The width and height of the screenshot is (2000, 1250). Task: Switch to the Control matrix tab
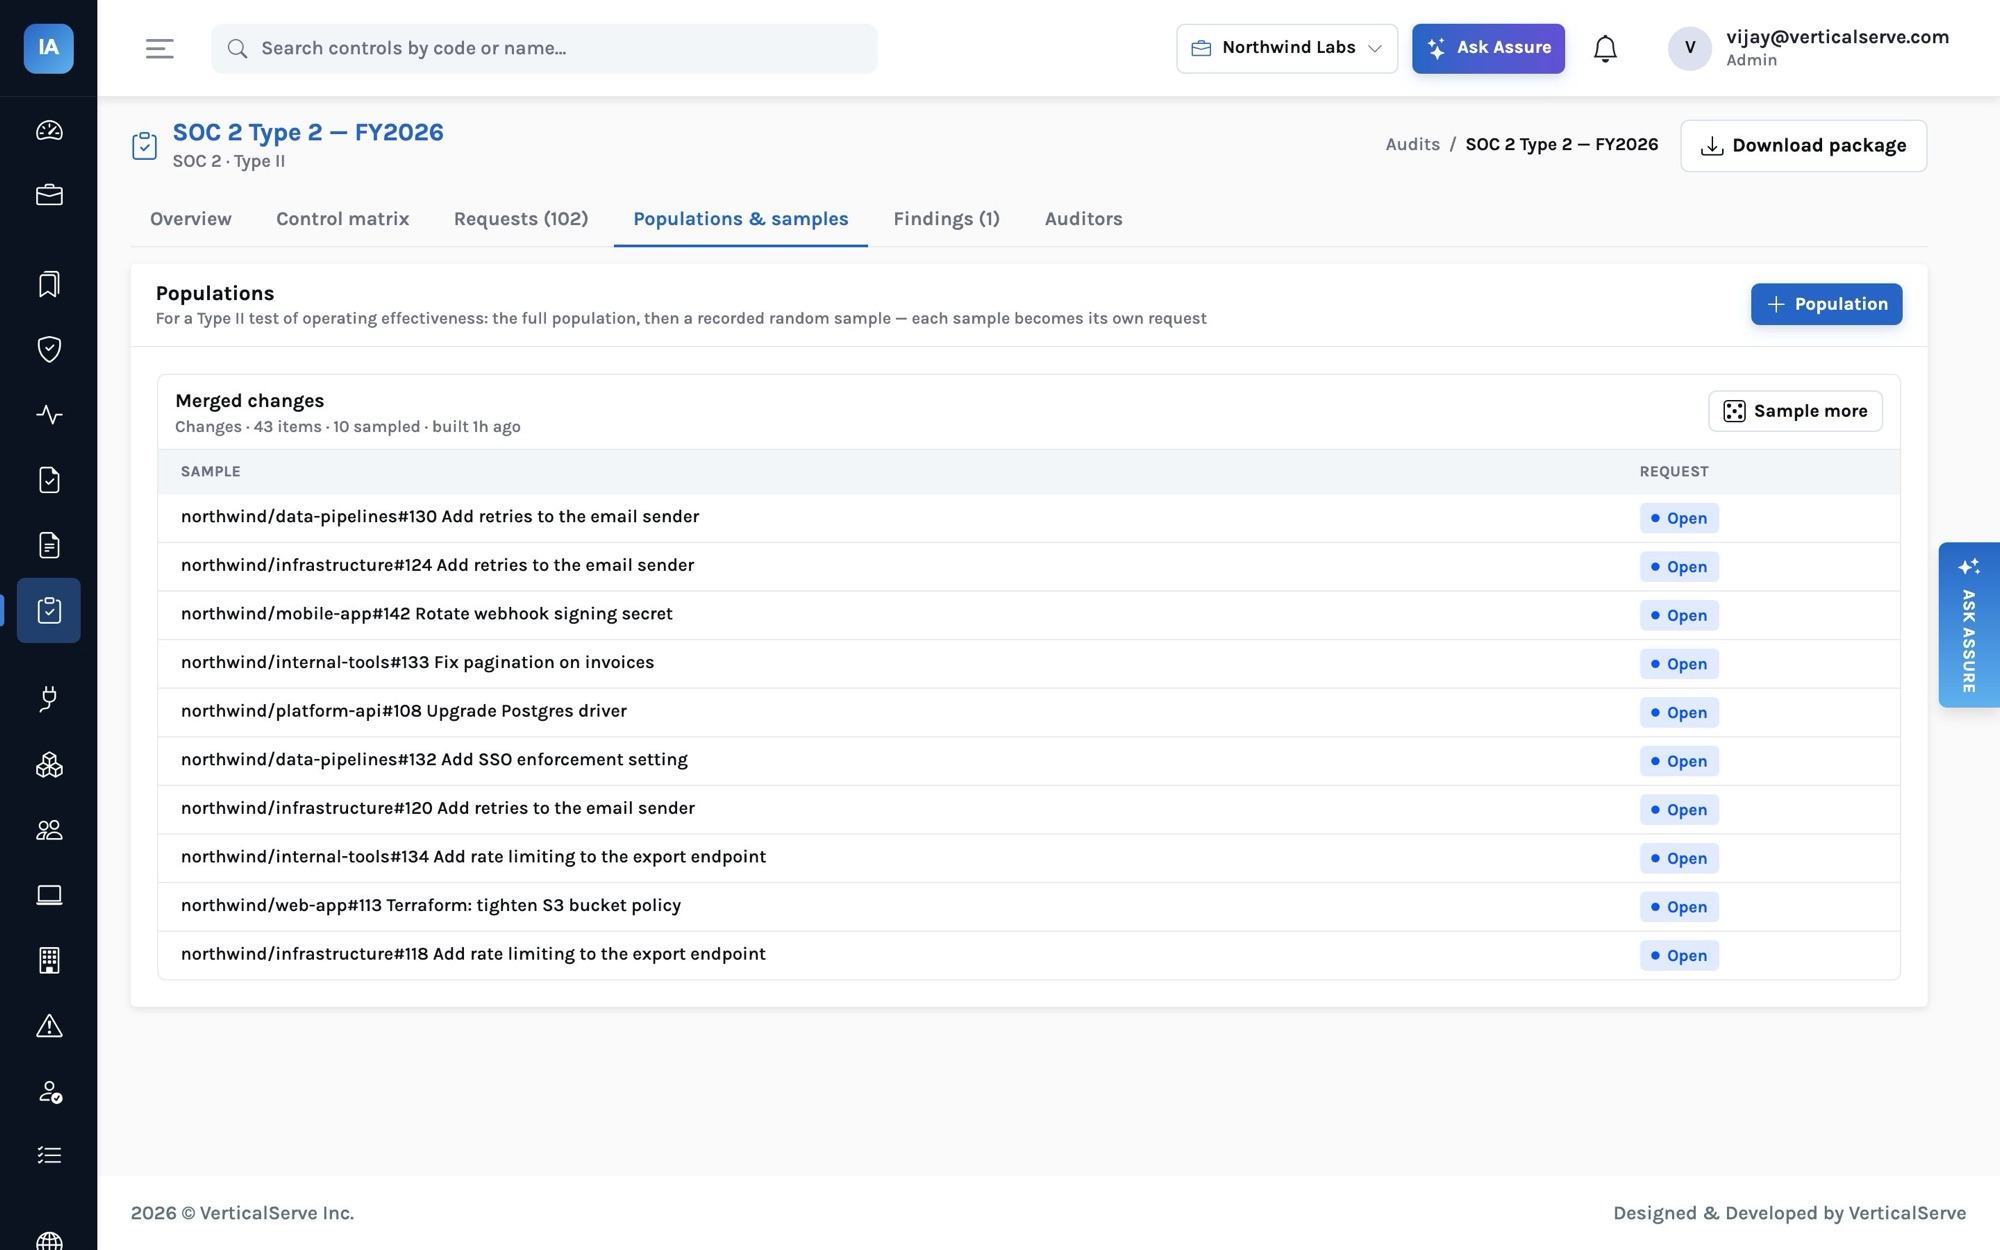click(x=343, y=219)
